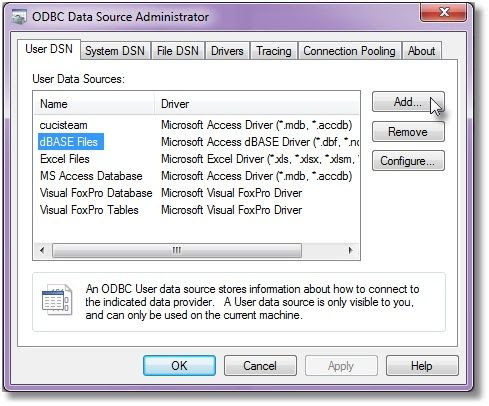Switch to the System DSN tab
Image resolution: width=489 pixels, height=406 pixels.
pyautogui.click(x=115, y=51)
